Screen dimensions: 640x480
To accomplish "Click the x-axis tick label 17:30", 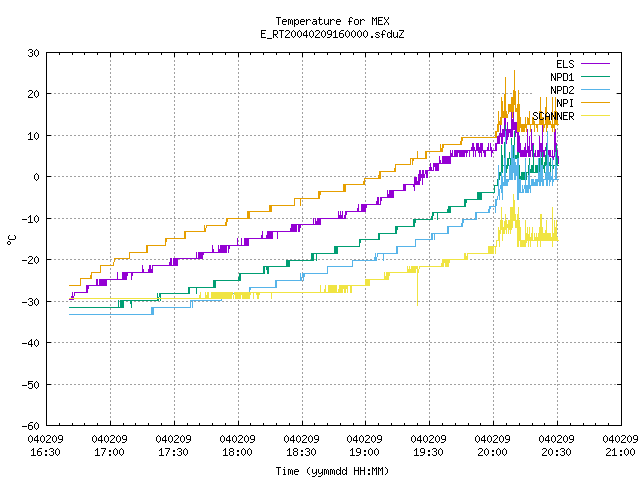I will tap(173, 452).
